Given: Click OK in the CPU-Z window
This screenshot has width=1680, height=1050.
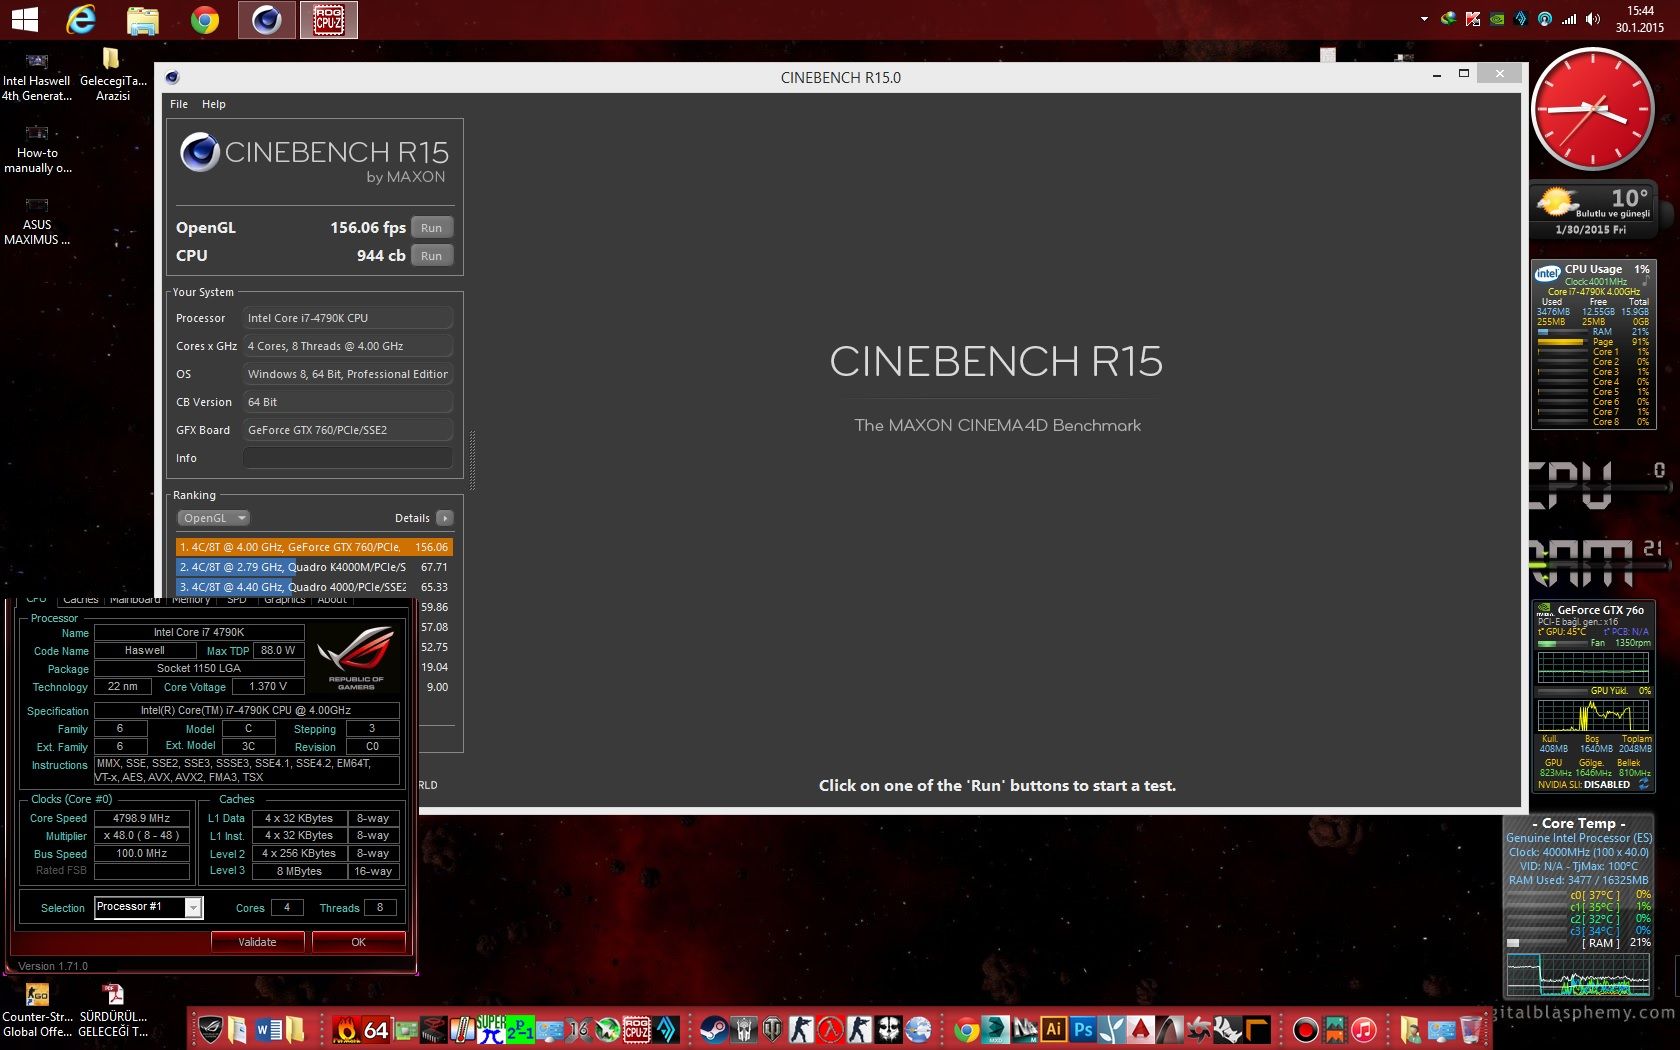Looking at the screenshot, I should (358, 942).
